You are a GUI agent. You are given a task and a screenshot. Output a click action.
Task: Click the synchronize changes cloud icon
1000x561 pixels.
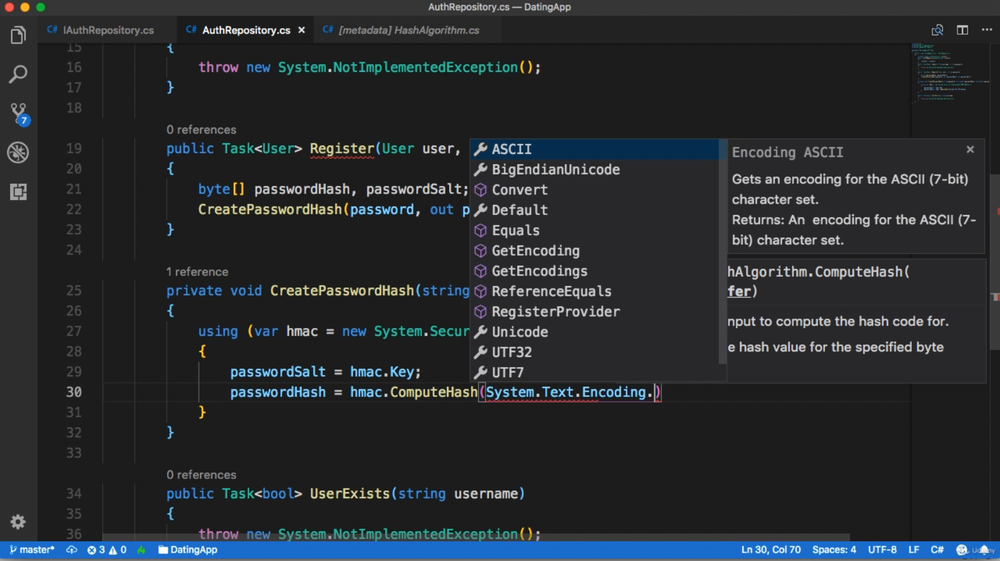point(71,550)
